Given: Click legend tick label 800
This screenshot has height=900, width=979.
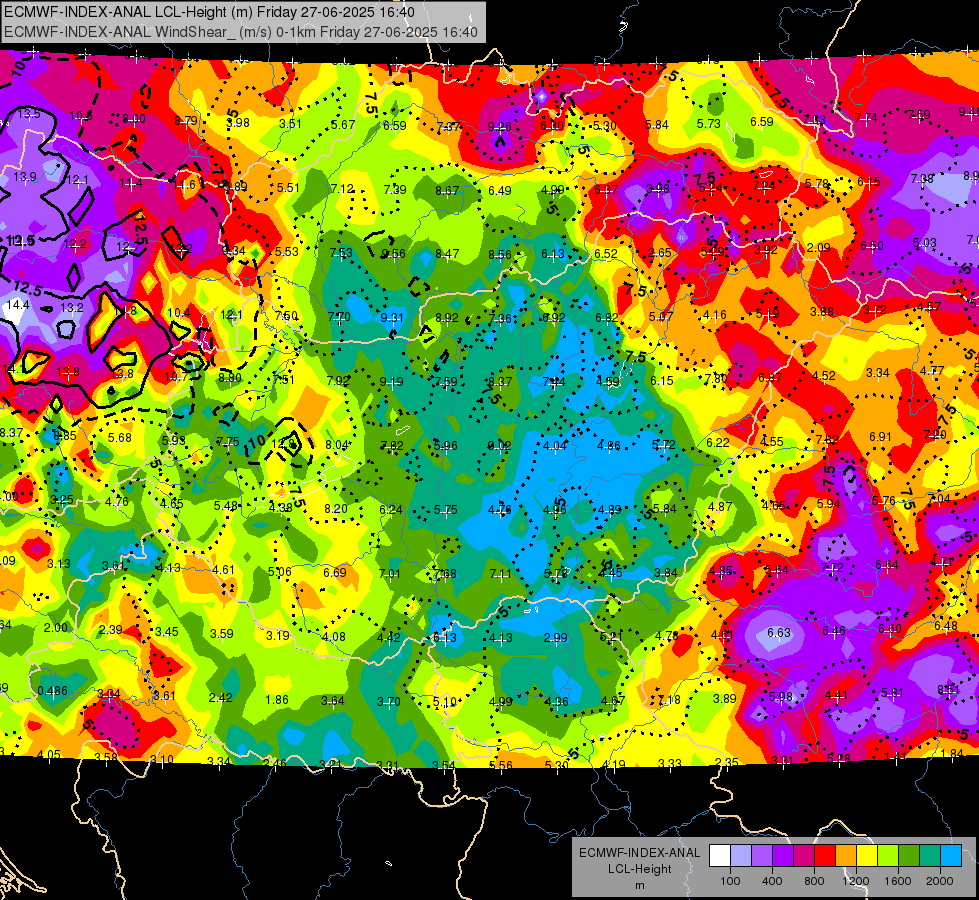Looking at the screenshot, I should coord(814,881).
